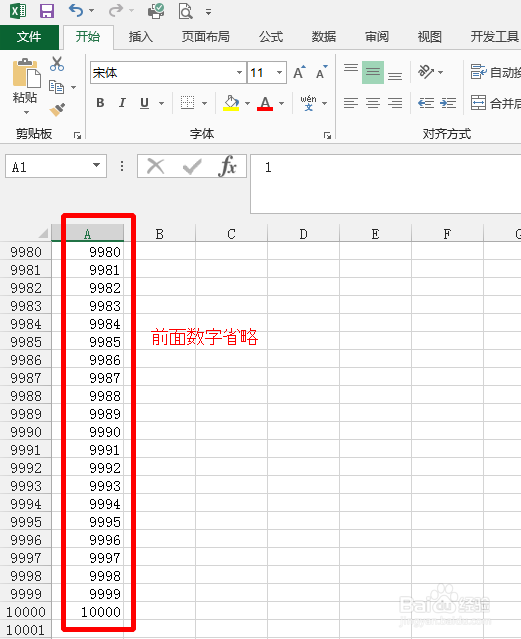Expand the Name Box dropdown arrow
The width and height of the screenshot is (521, 639).
tap(97, 165)
